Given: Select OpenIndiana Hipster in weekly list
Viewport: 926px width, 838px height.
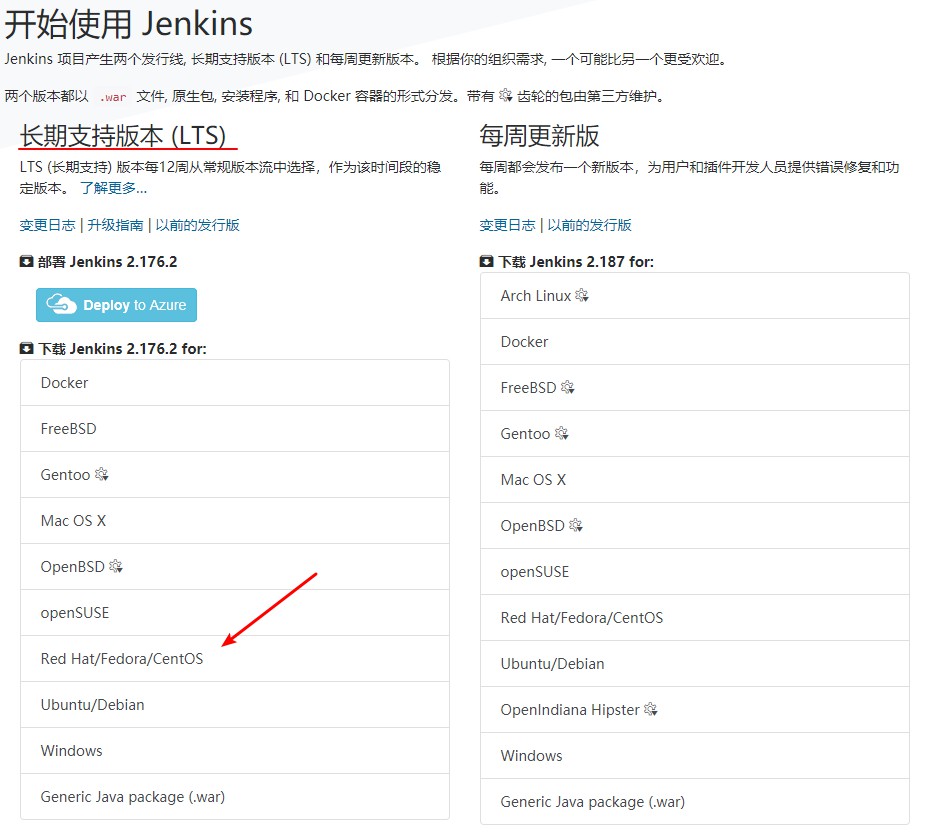Looking at the screenshot, I should pyautogui.click(x=695, y=710).
